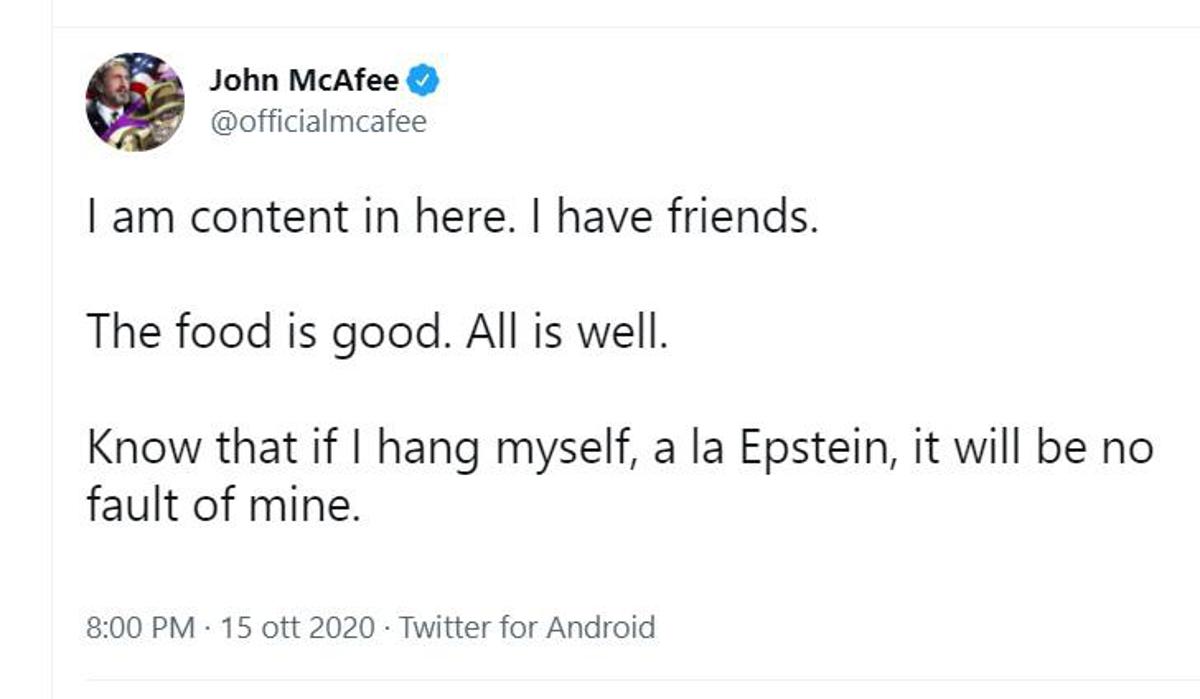1200x699 pixels.
Task: Click the dot separator after 8:00 PM
Action: [207, 628]
